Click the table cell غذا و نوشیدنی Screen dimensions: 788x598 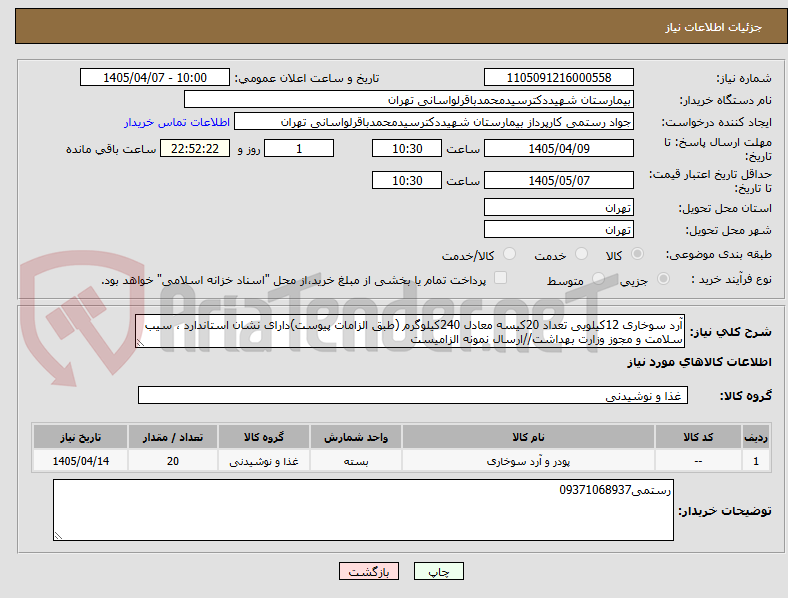coord(264,461)
